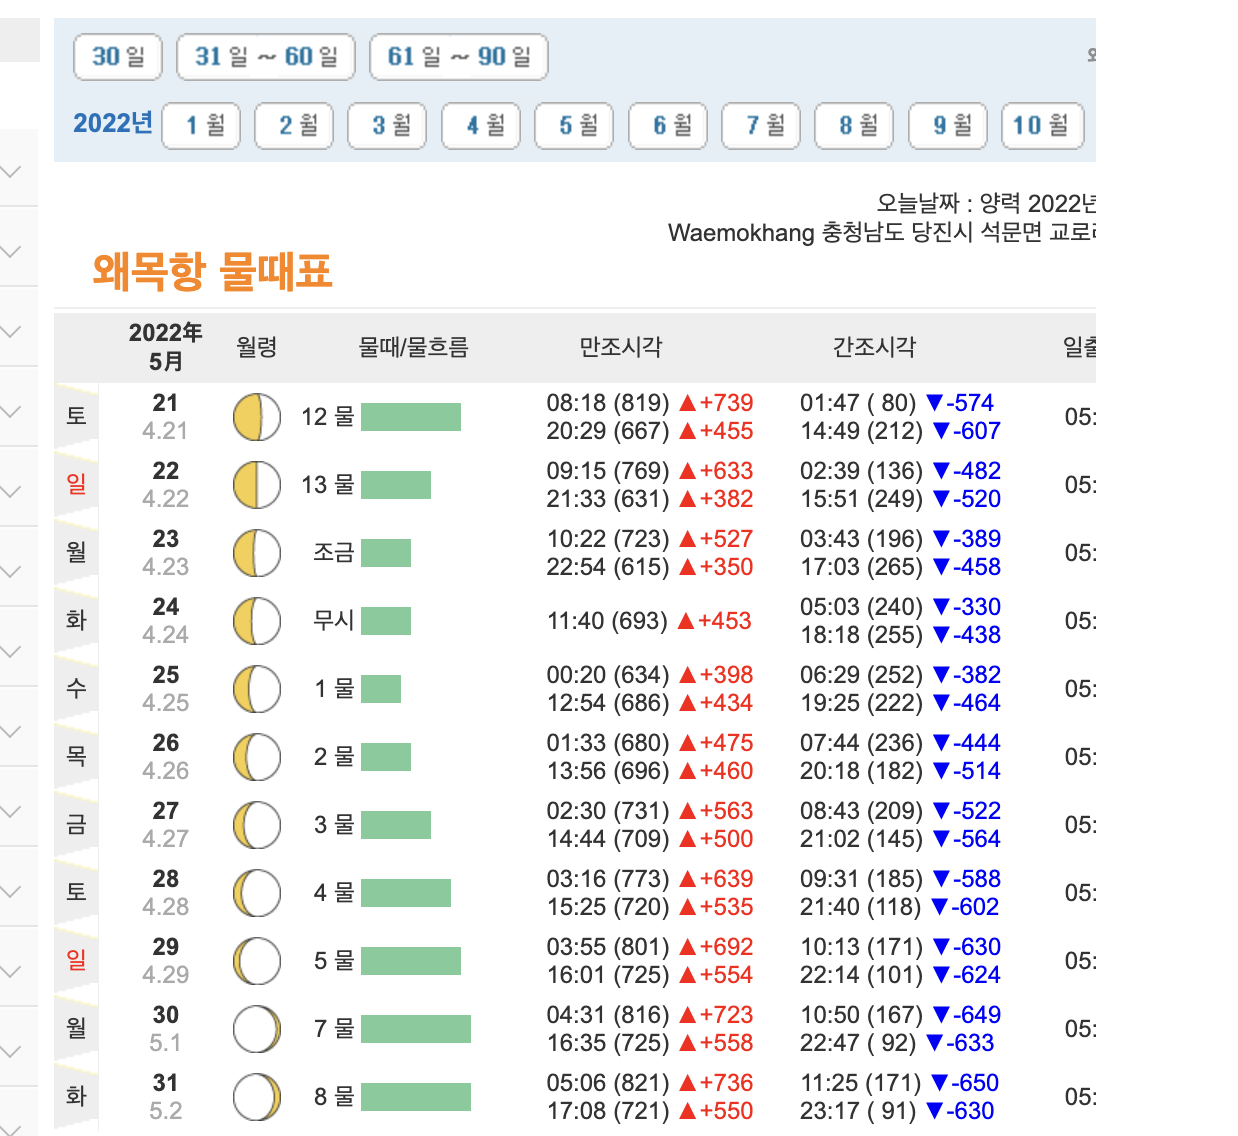Click the moon phase icon for May 27
1238x1136 pixels.
256,824
